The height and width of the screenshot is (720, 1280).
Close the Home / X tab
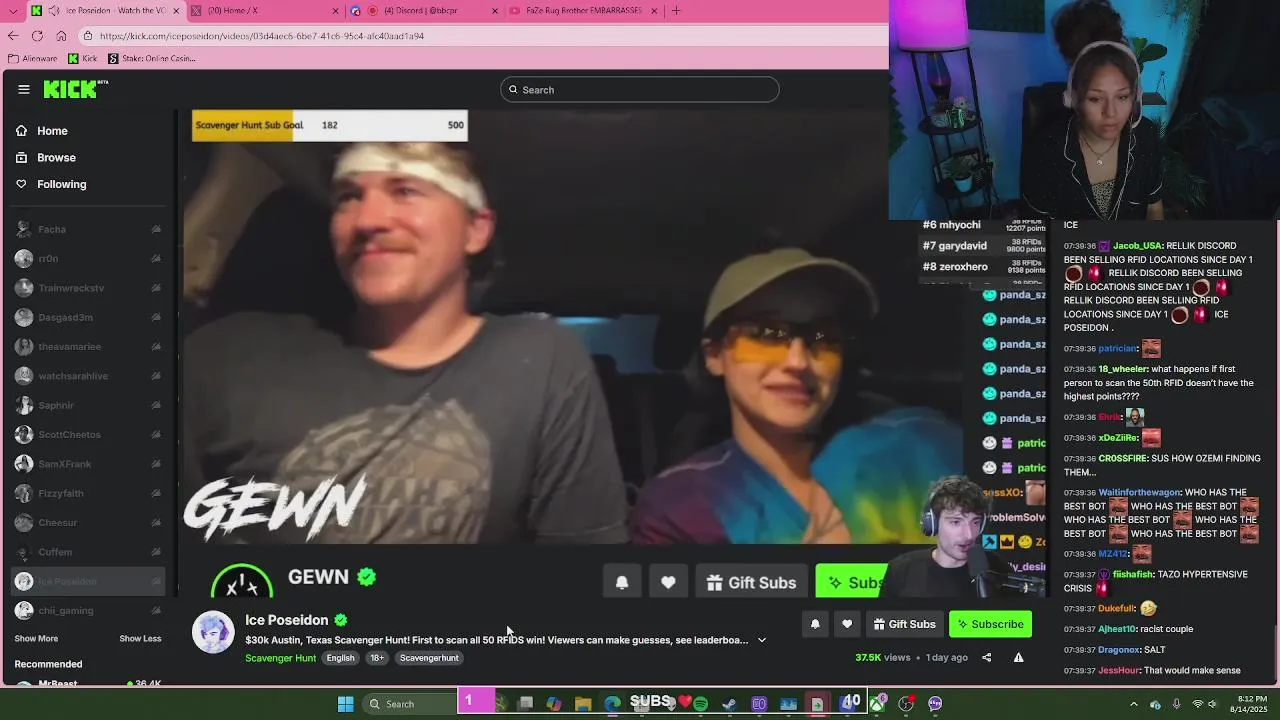pyautogui.click(x=336, y=11)
